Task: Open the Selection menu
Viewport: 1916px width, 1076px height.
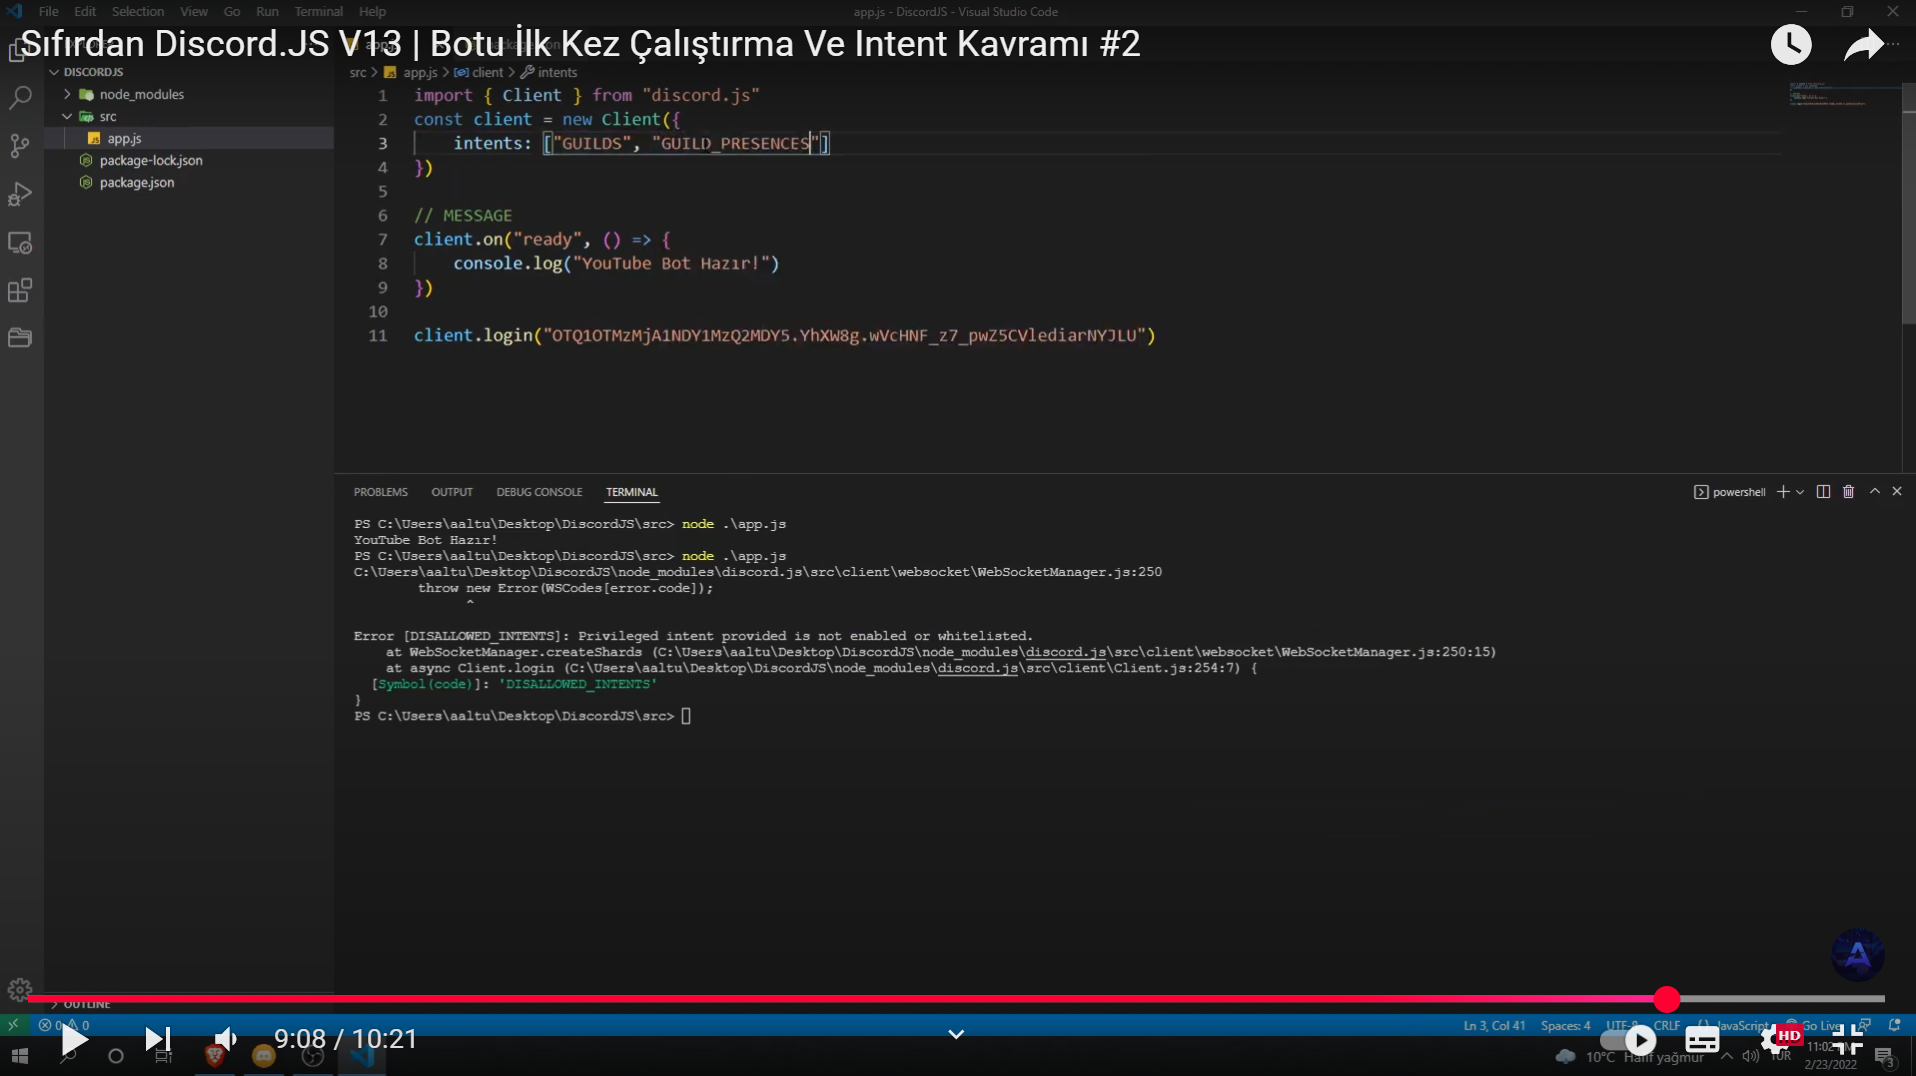Action: pos(138,11)
